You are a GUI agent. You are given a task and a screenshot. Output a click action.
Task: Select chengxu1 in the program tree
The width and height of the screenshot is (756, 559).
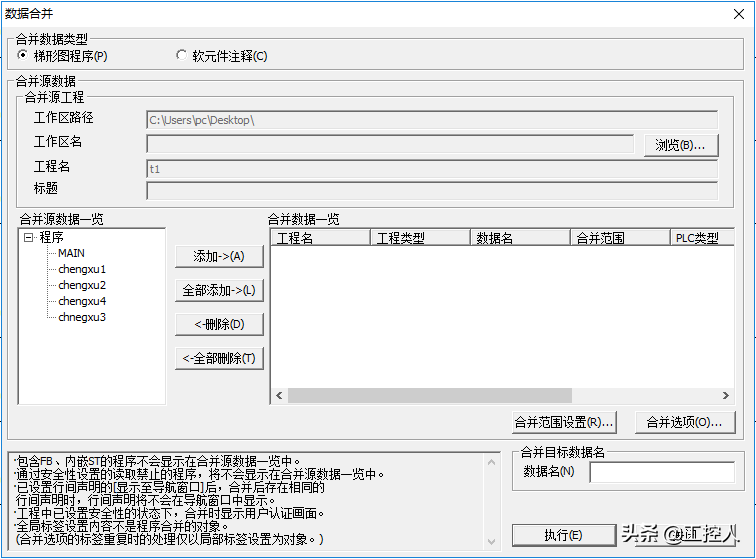pyautogui.click(x=82, y=269)
